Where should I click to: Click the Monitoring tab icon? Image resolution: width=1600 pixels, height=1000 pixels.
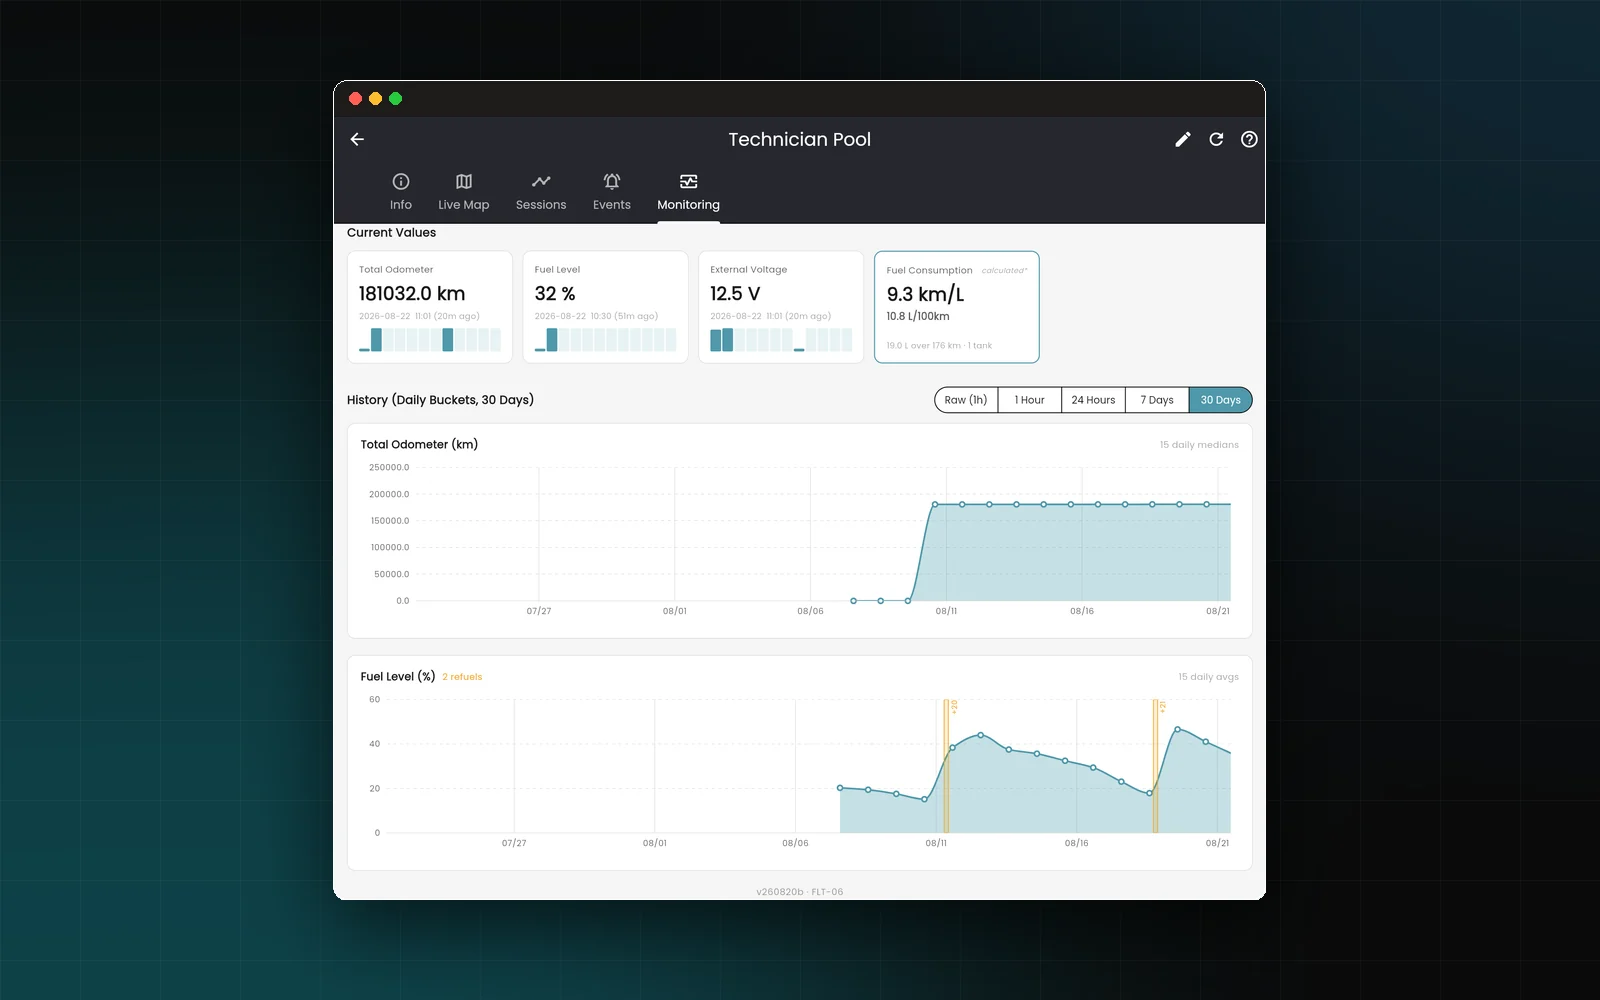[x=688, y=181]
